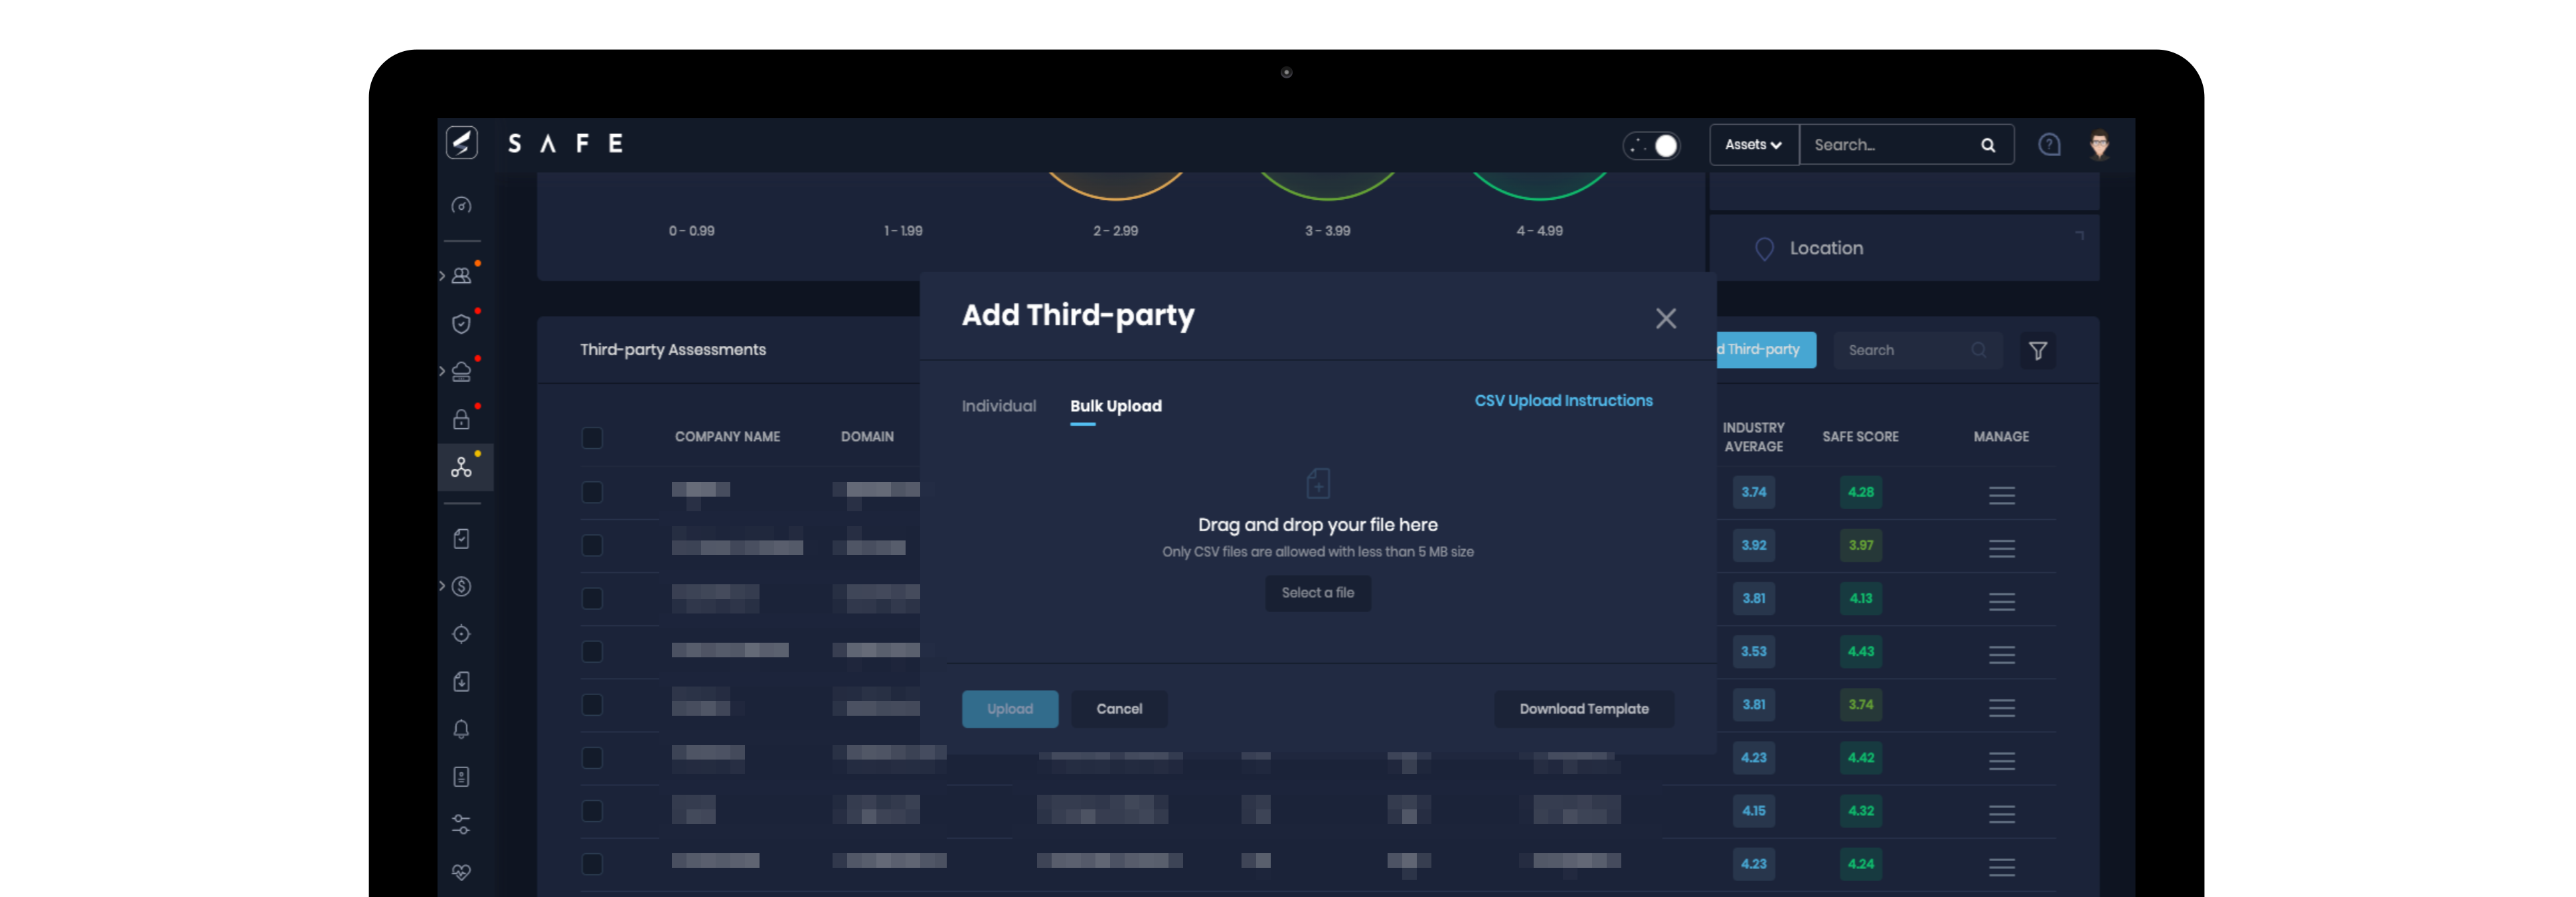Click the search input field in assessments
The width and height of the screenshot is (2576, 897).
click(1912, 349)
